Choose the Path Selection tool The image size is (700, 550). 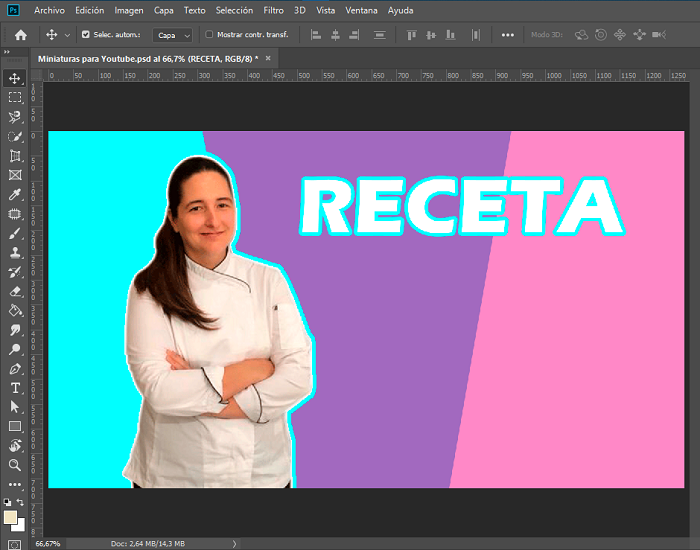tap(15, 407)
